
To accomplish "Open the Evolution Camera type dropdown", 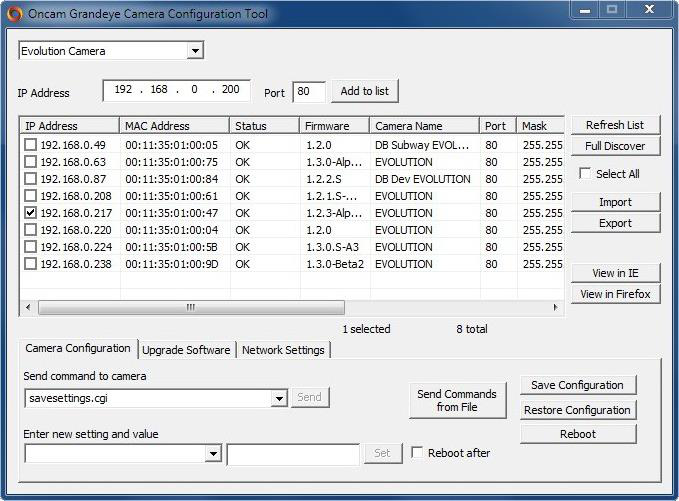I will 195,51.
